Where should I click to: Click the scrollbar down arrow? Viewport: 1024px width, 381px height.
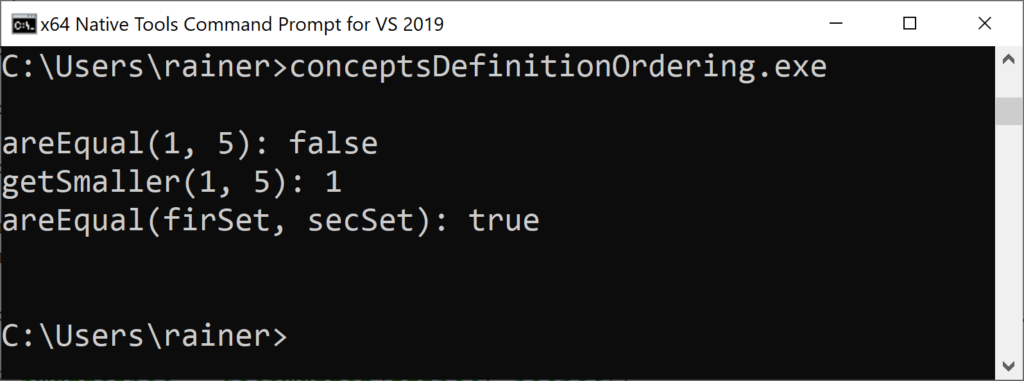coord(1010,364)
